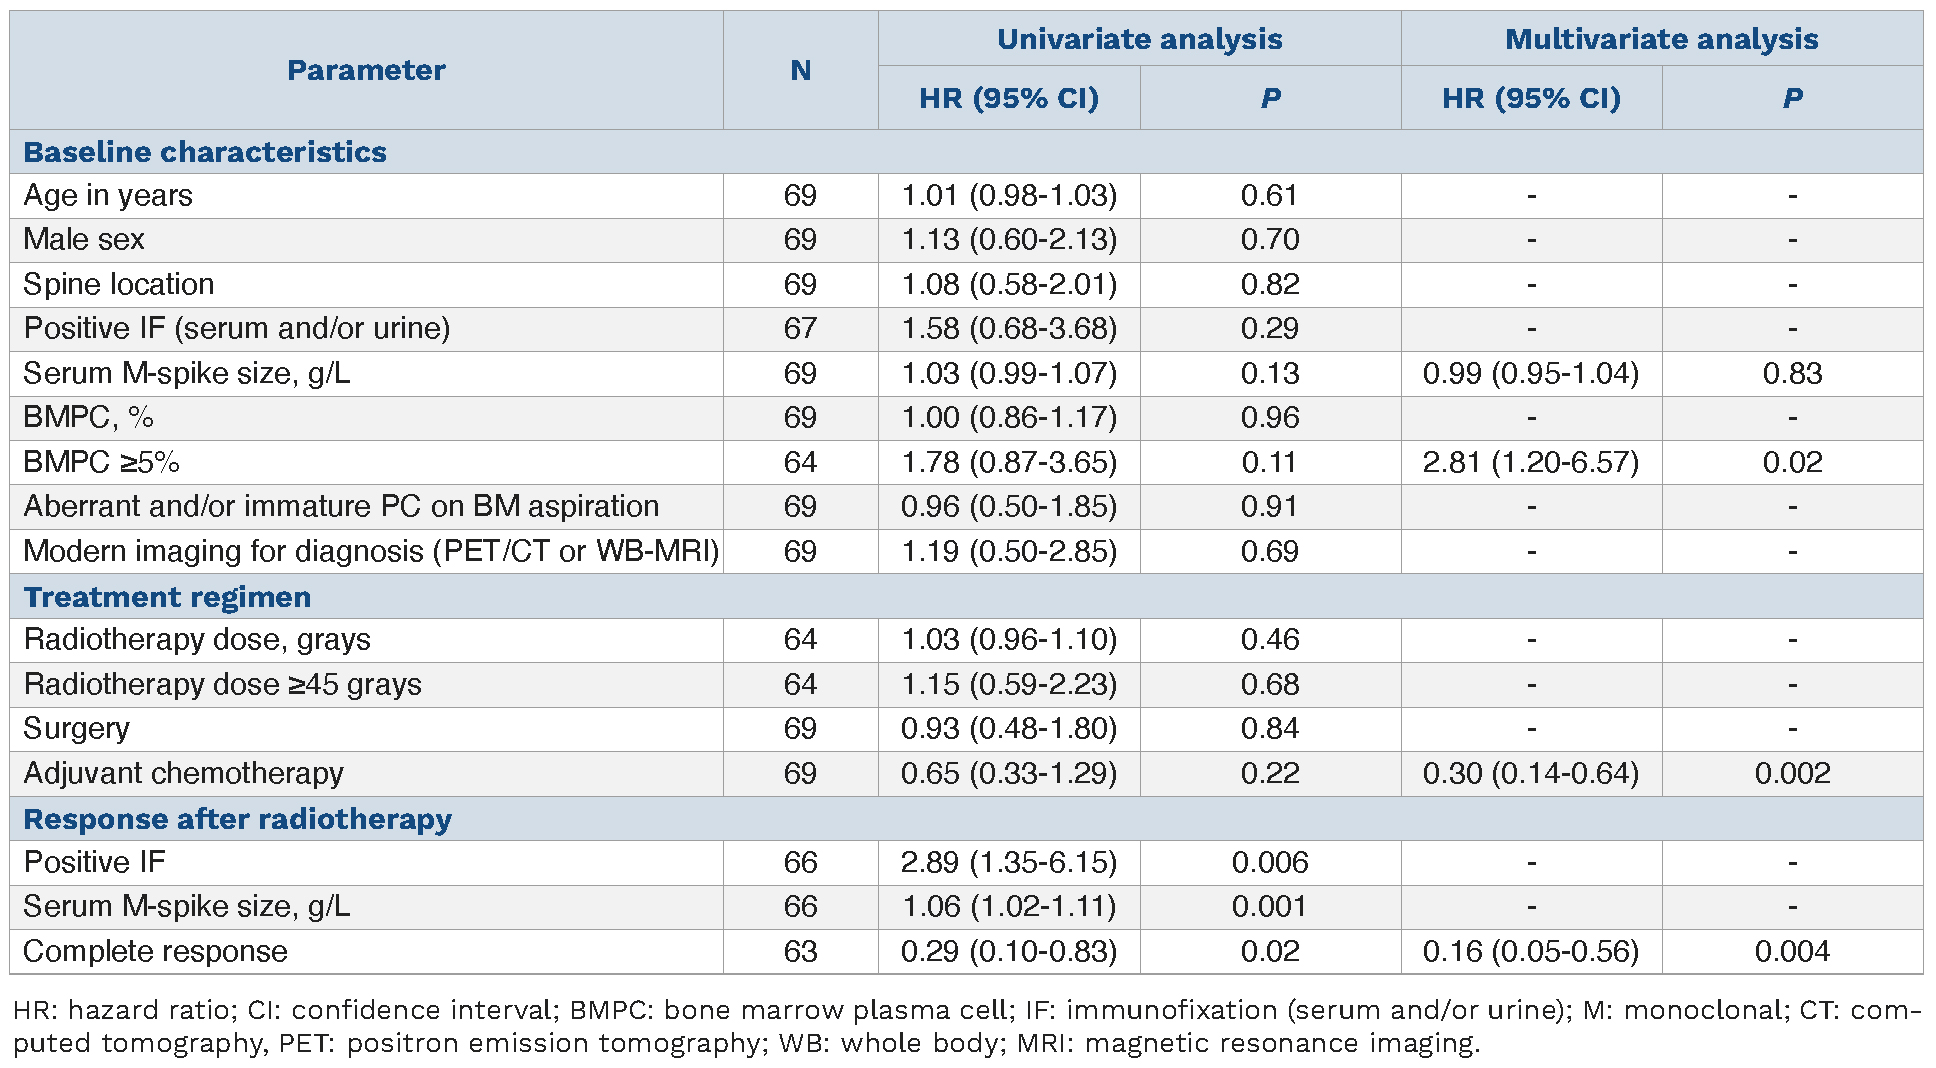Click the Univariate analysis header

pos(1139,39)
